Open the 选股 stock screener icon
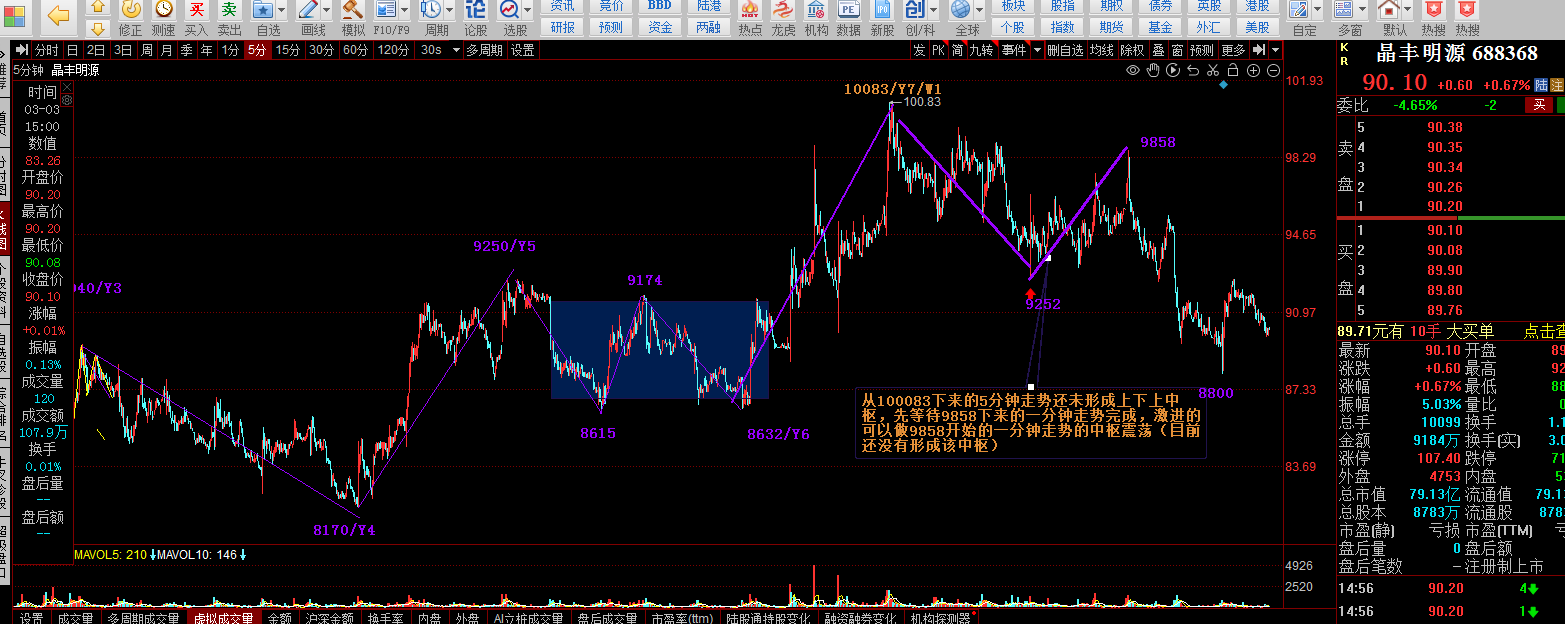This screenshot has width=1565, height=624. [x=510, y=10]
